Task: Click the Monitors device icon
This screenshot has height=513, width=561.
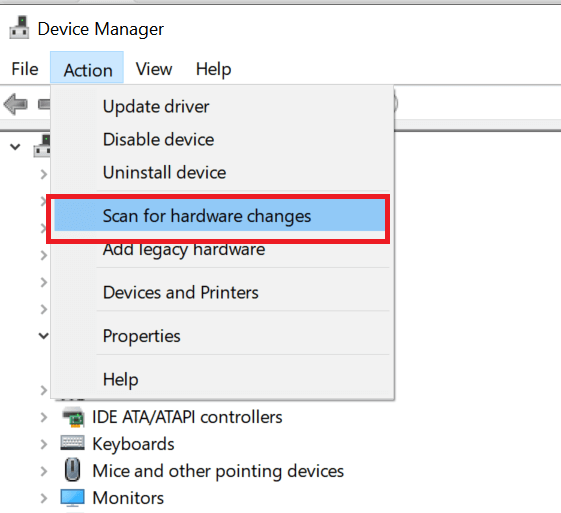Action: [x=73, y=498]
